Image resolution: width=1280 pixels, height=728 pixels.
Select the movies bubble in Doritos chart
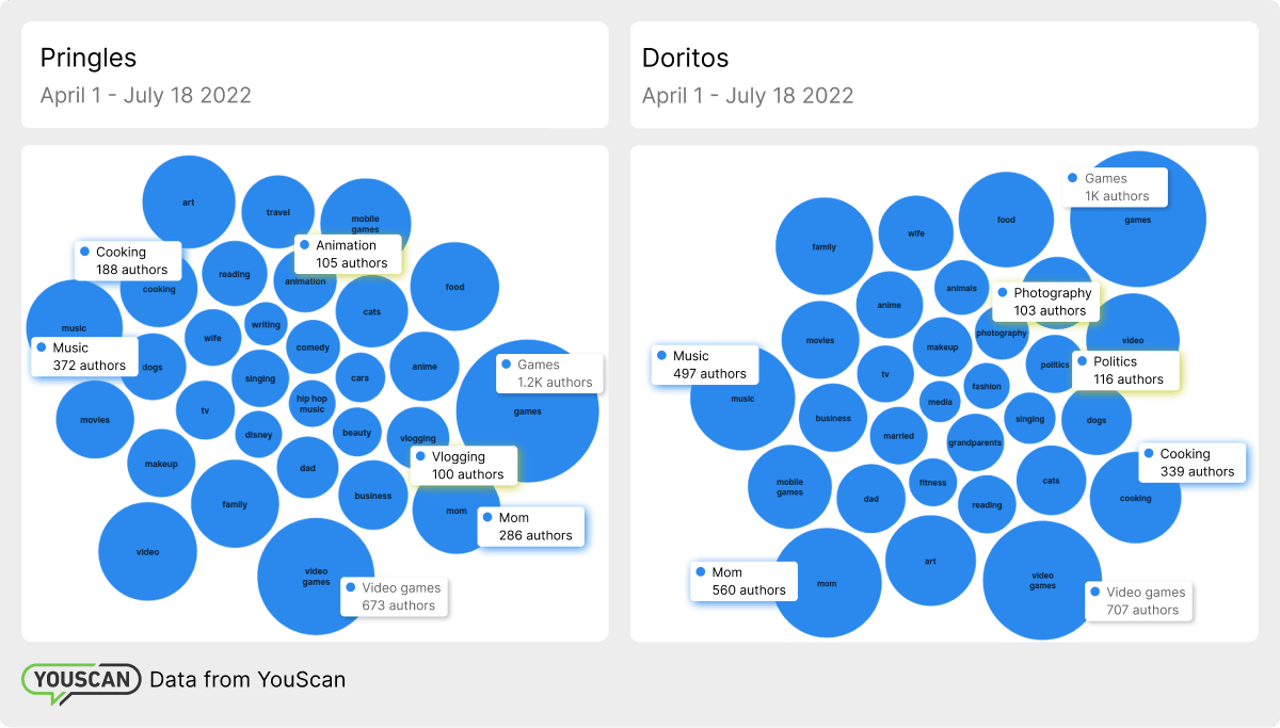[820, 340]
